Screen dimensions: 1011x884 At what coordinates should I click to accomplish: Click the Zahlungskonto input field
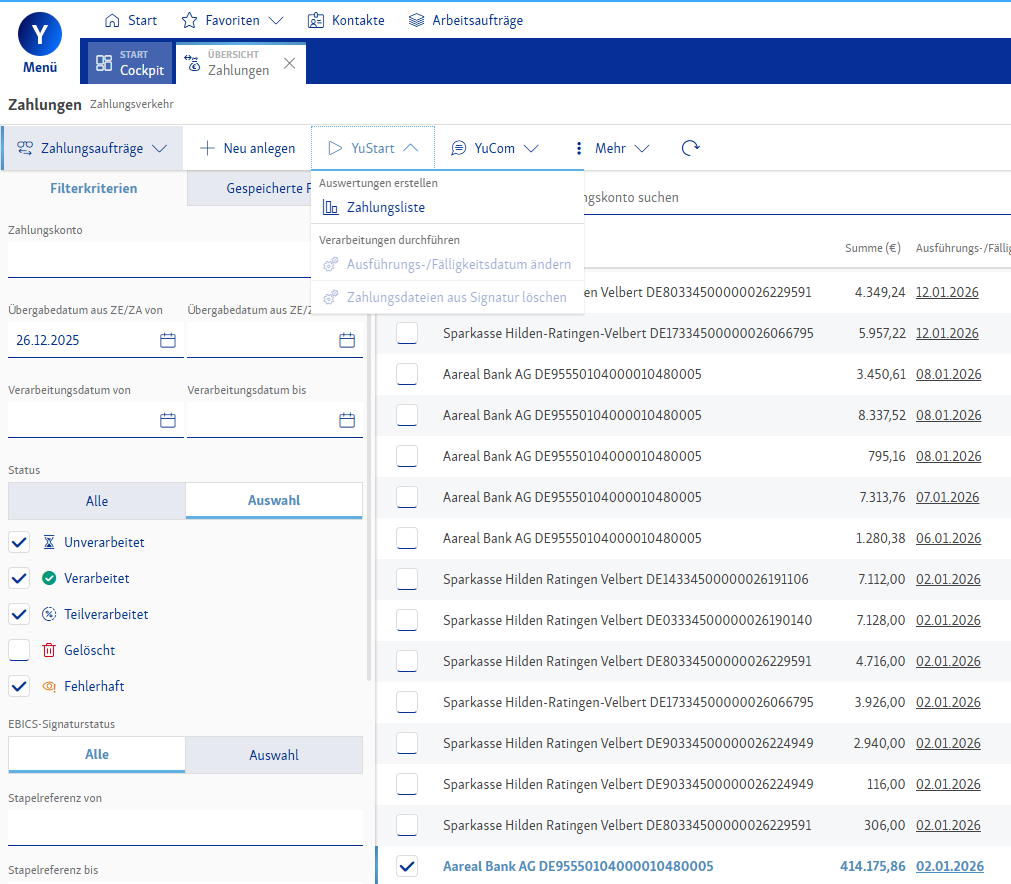(185, 260)
